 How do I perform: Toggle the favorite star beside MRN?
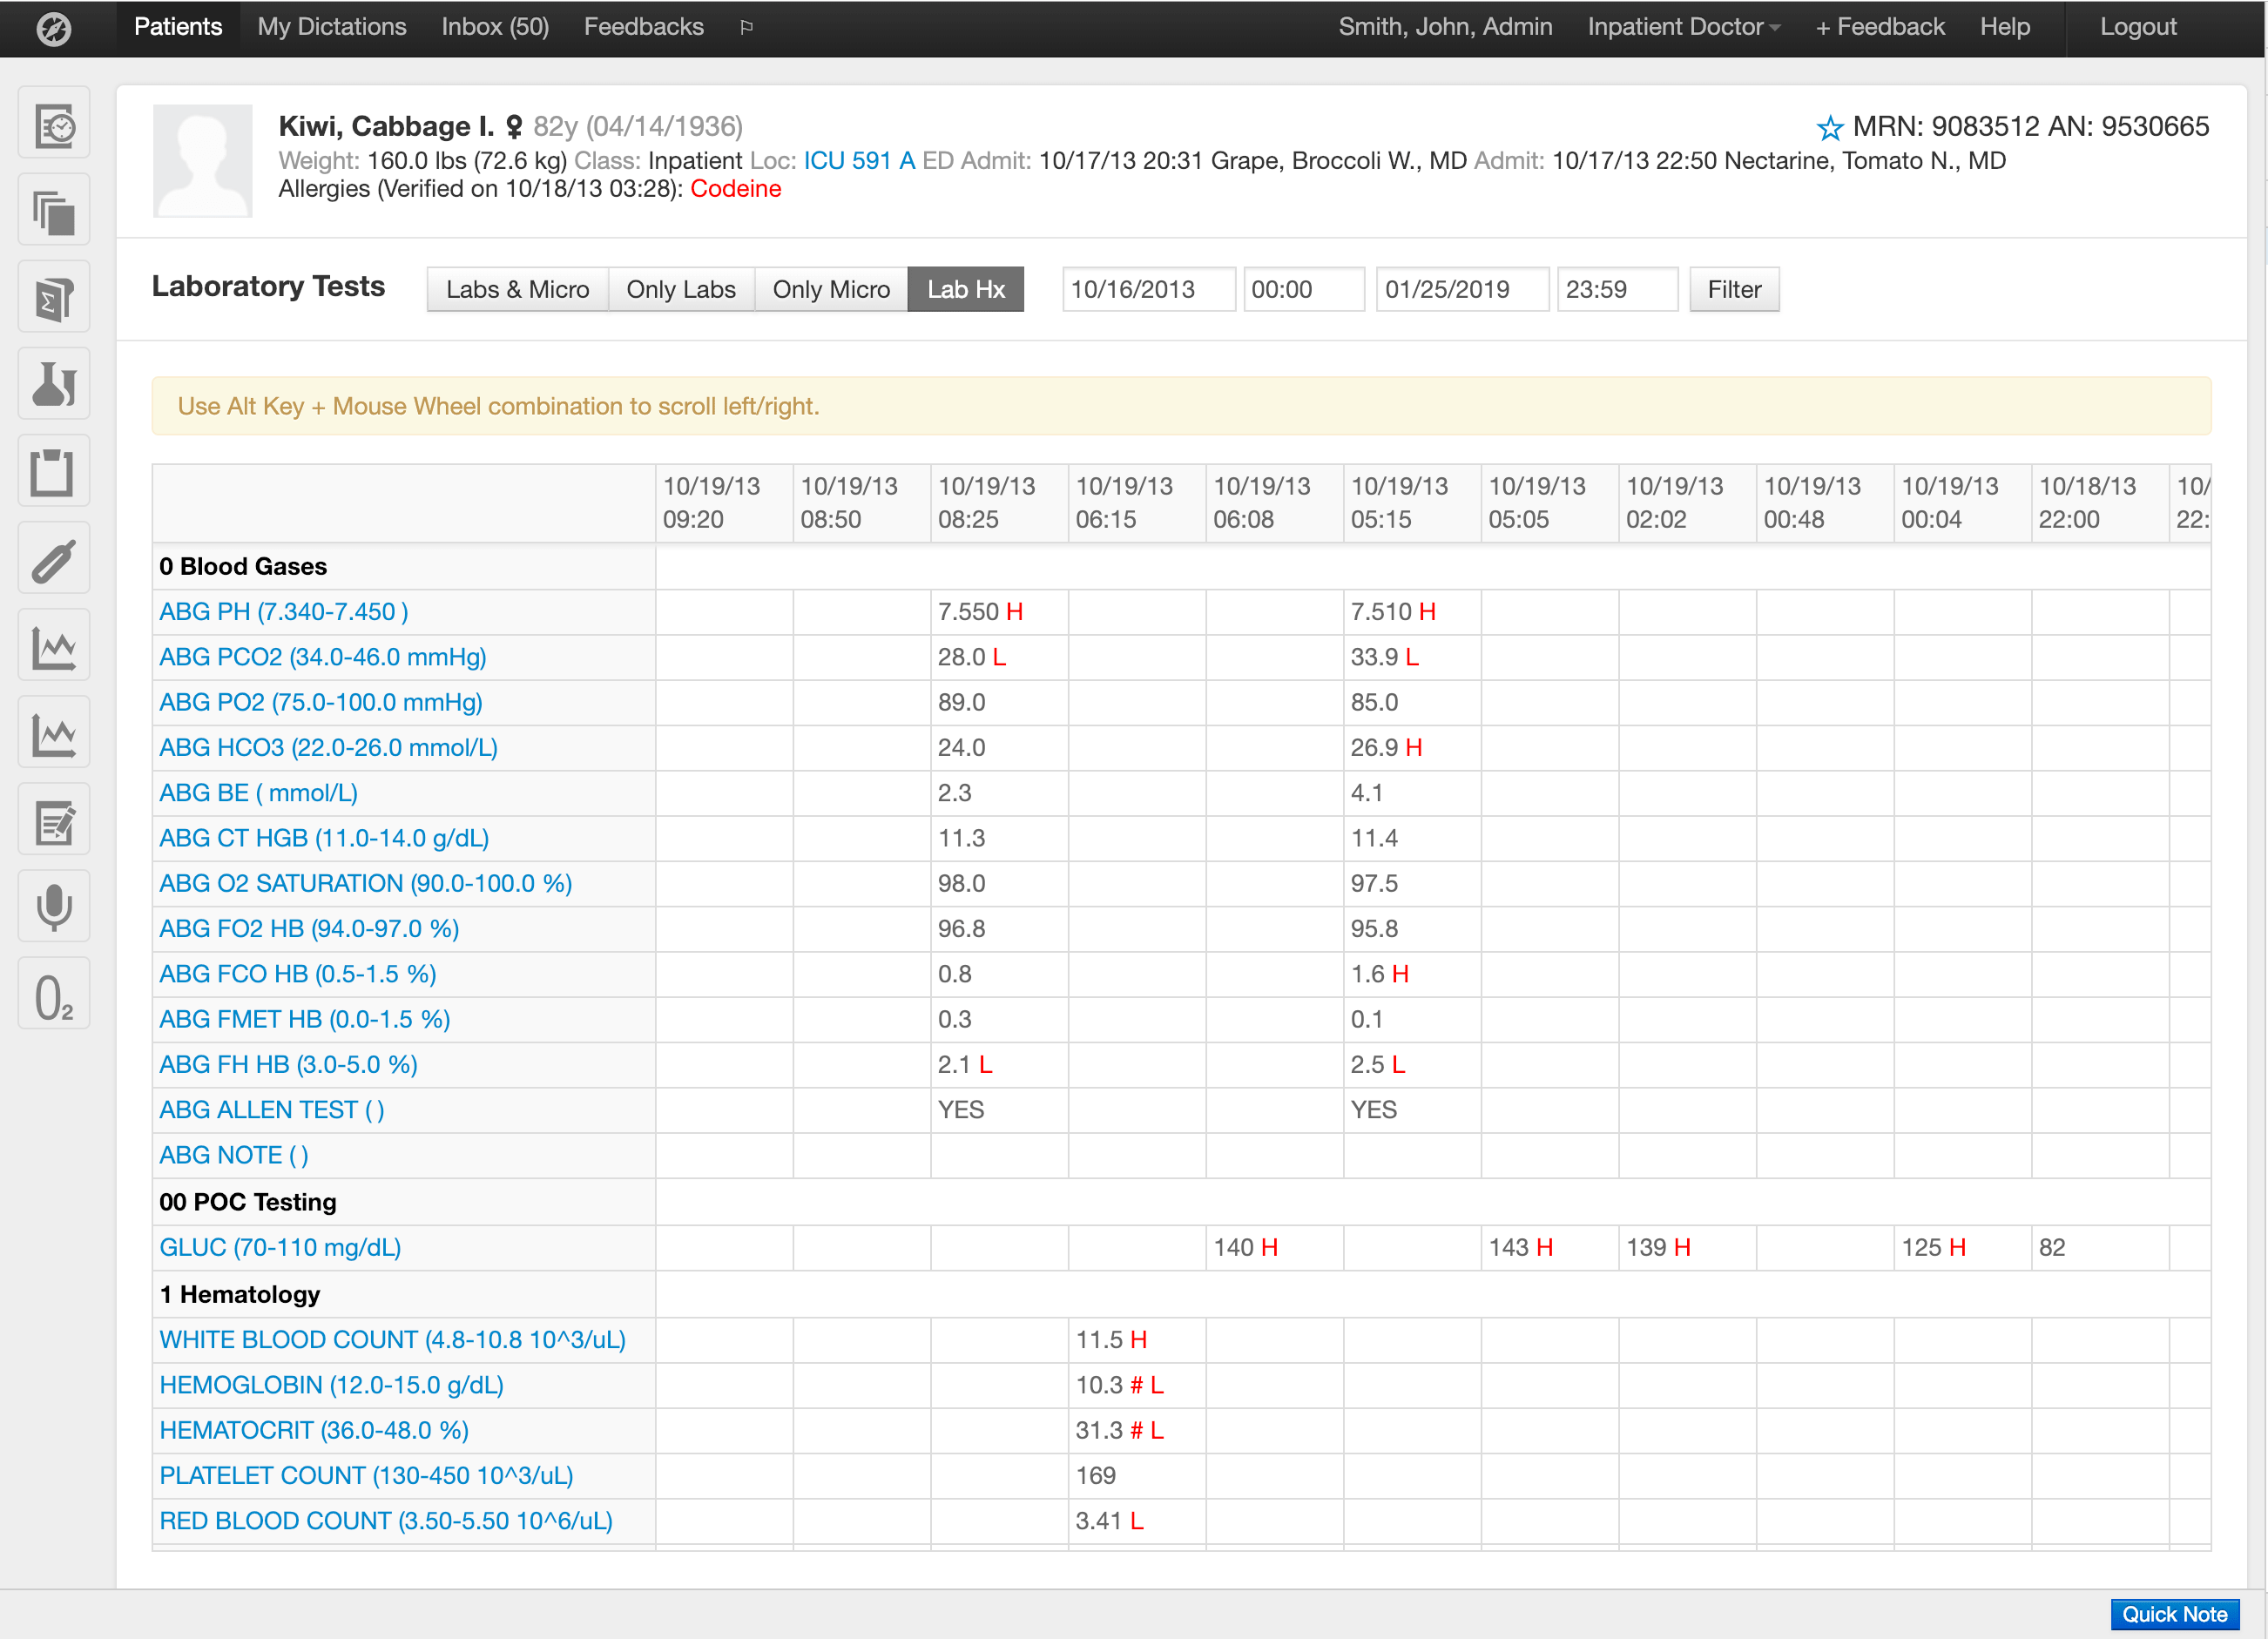1829,128
